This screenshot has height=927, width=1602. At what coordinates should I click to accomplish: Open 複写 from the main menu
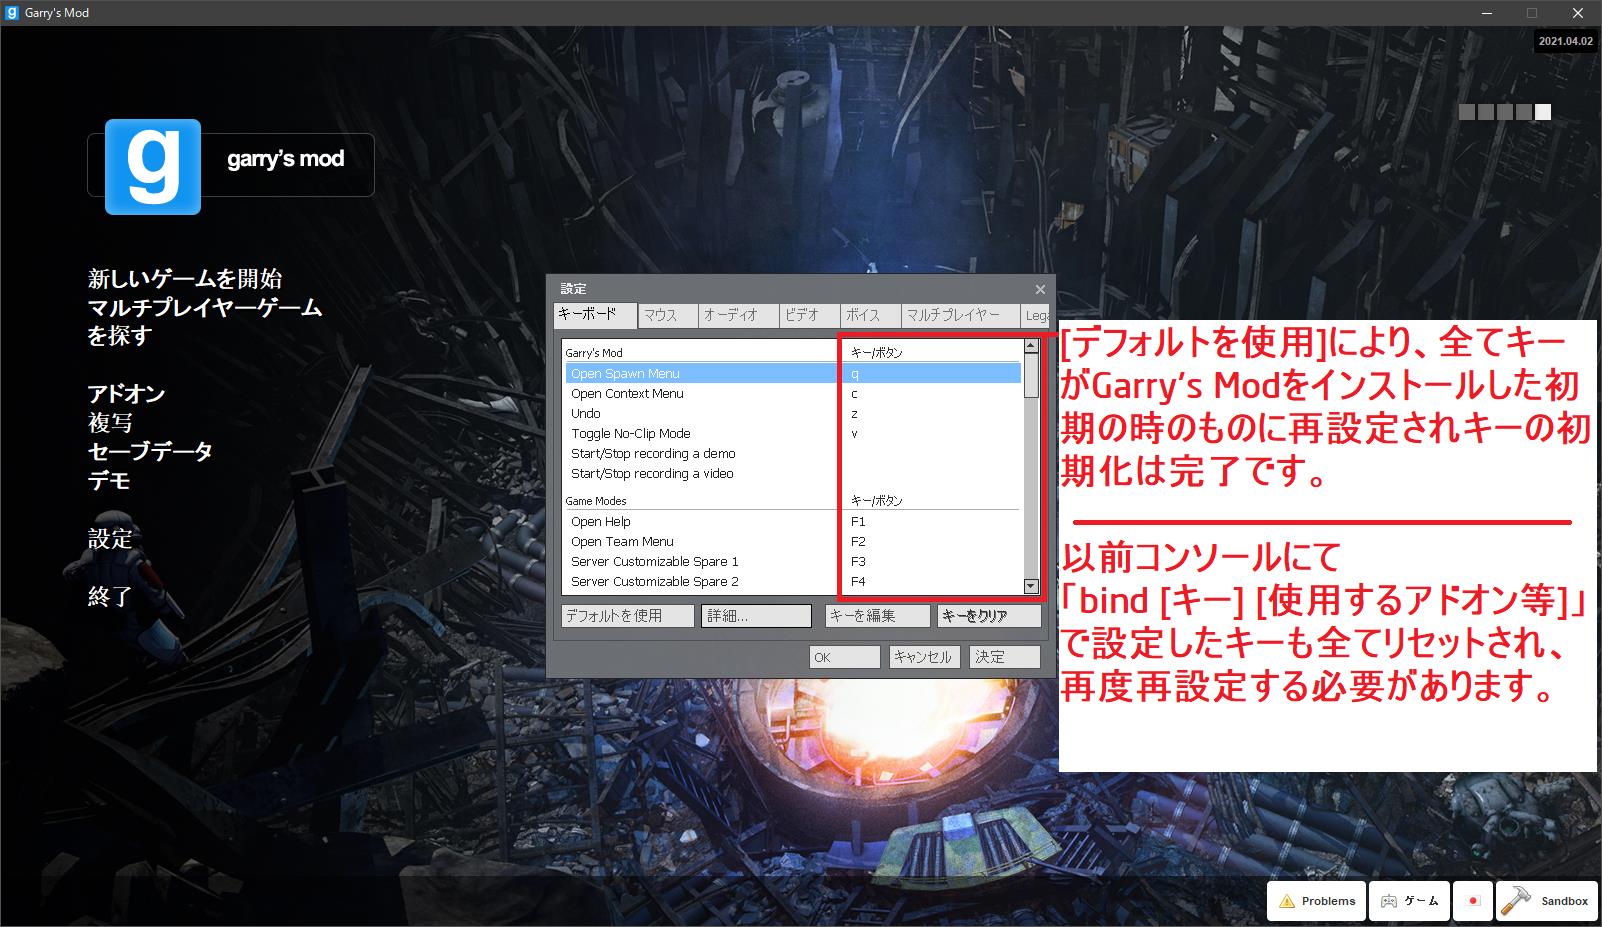[110, 422]
